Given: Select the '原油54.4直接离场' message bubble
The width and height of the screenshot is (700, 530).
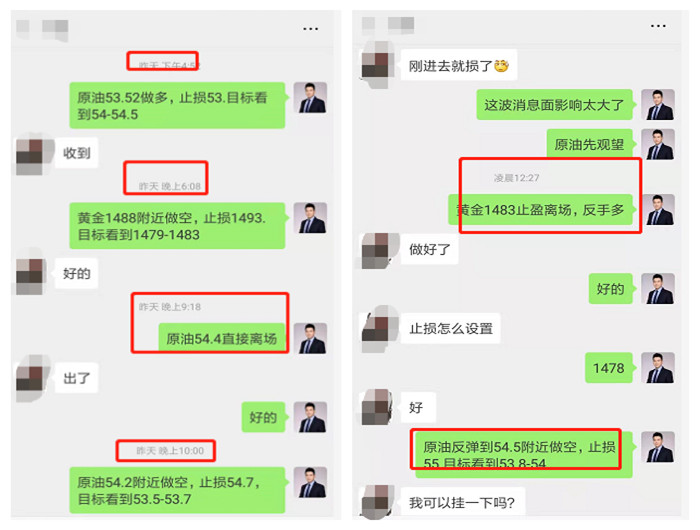Looking at the screenshot, I should pyautogui.click(x=222, y=338).
